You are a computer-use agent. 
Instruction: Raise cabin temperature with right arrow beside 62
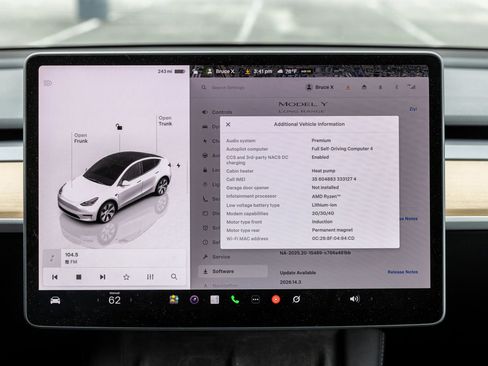(131, 300)
